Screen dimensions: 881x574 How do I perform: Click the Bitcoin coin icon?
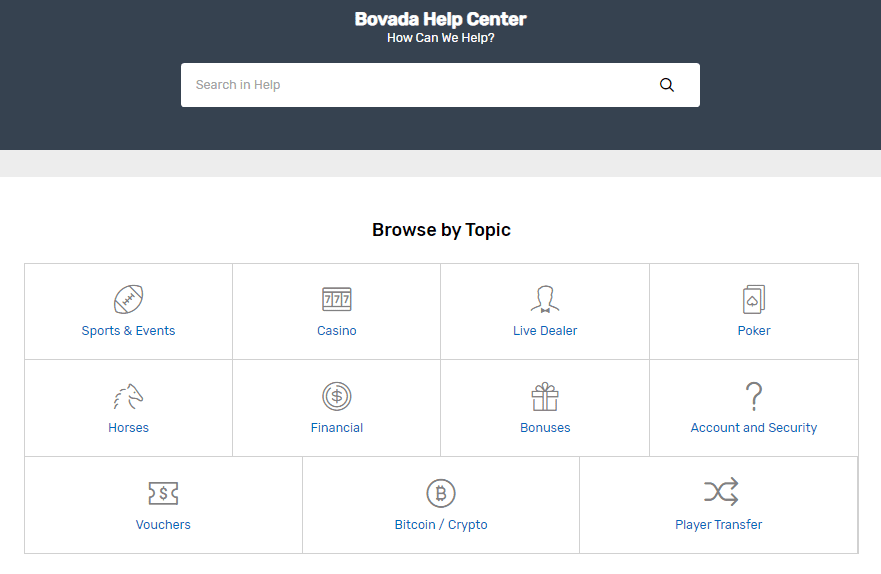pos(441,493)
